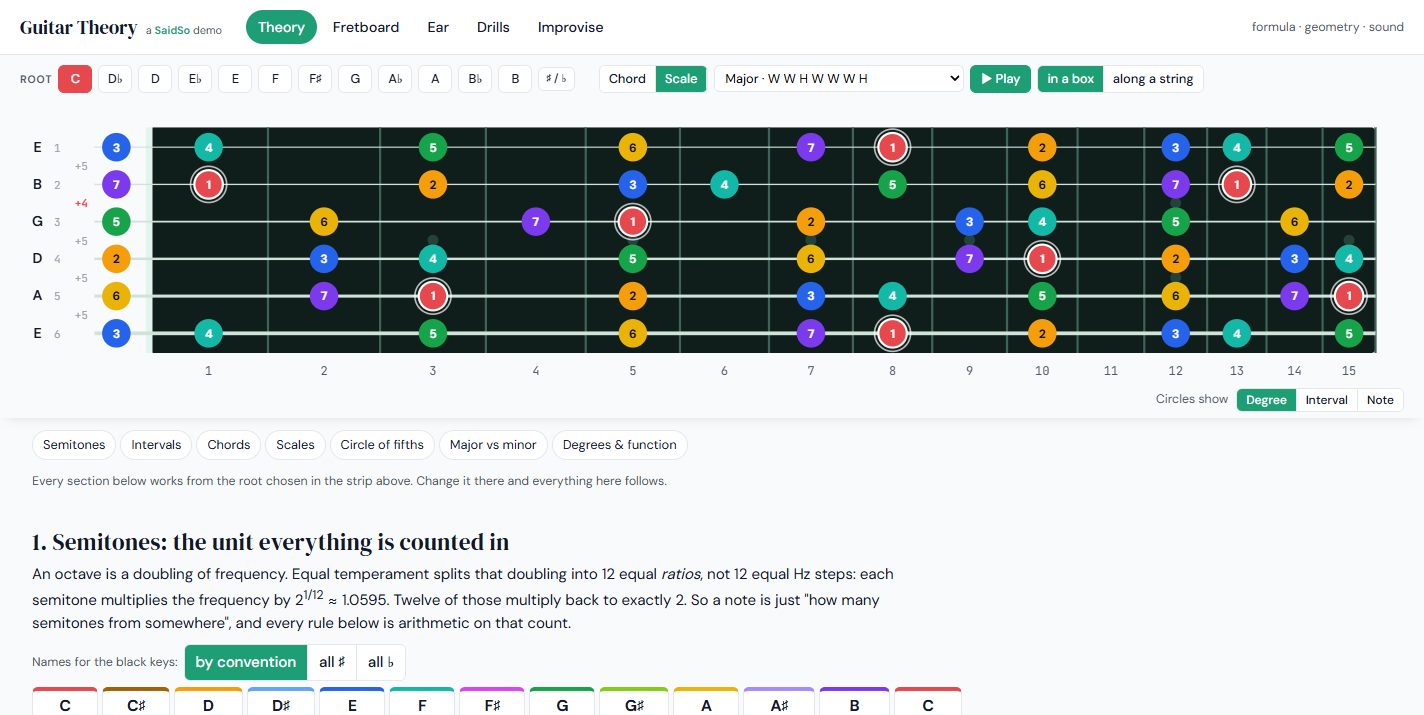
Task: Jump to the Semitones section
Action: [x=74, y=445]
